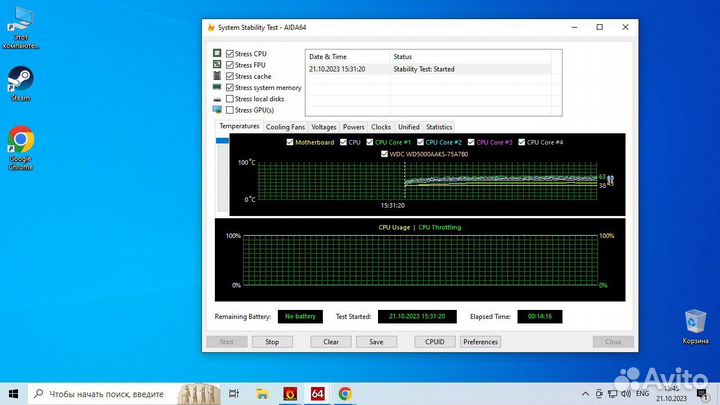
Task: Open Task View on the taskbar
Action: [x=234, y=394]
